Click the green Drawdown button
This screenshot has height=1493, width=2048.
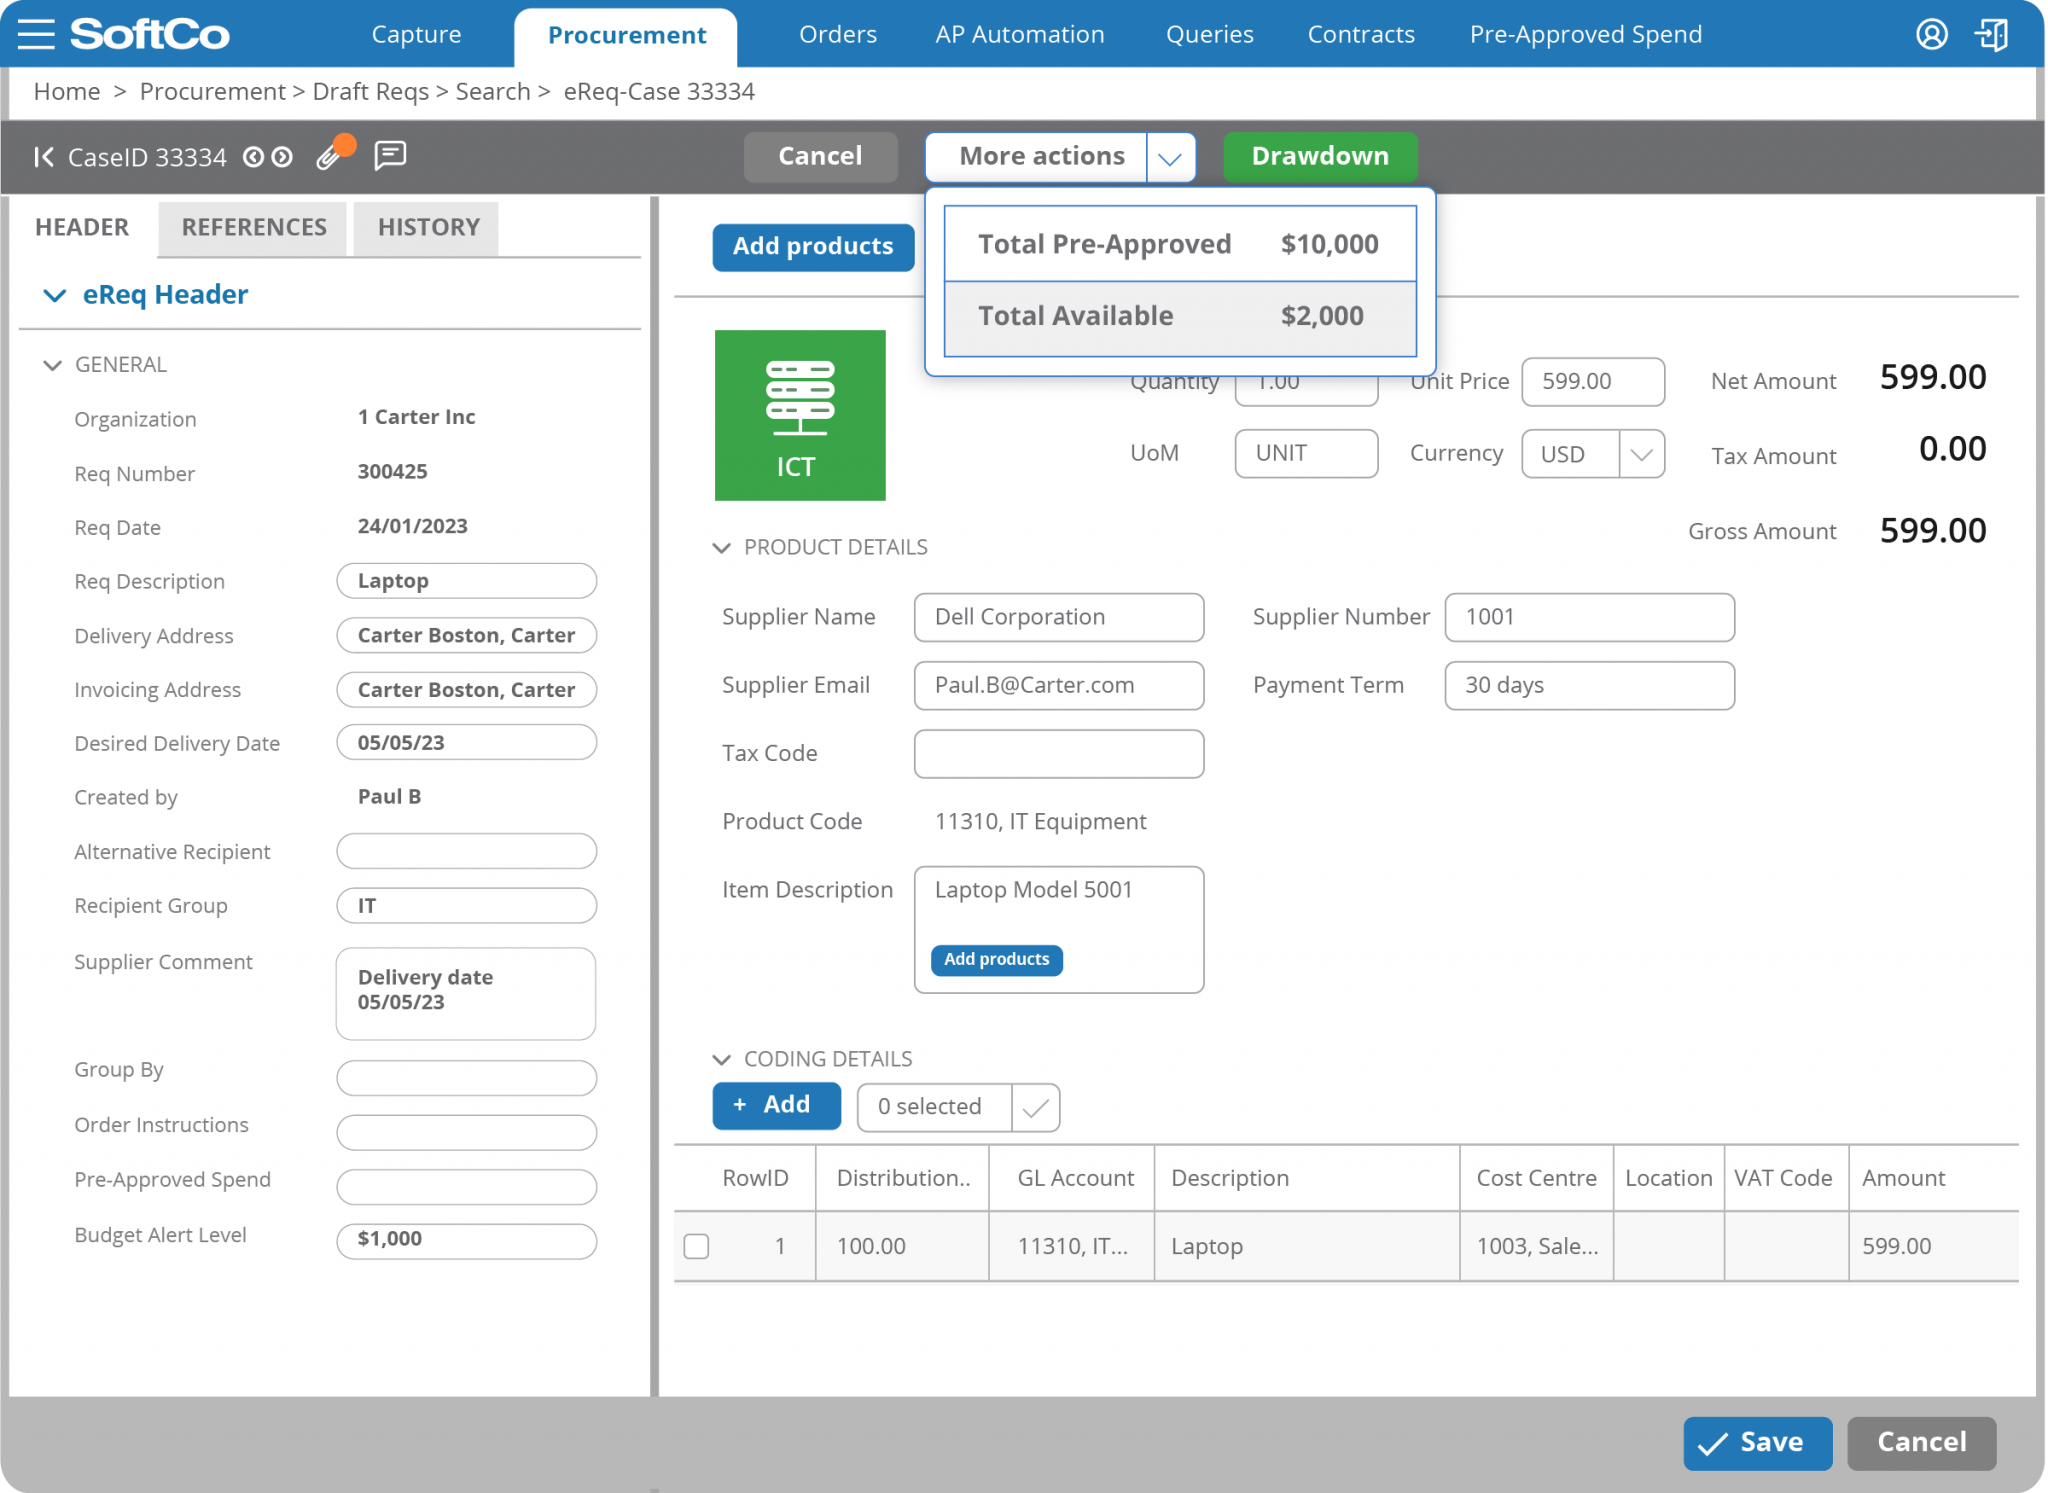click(1320, 156)
